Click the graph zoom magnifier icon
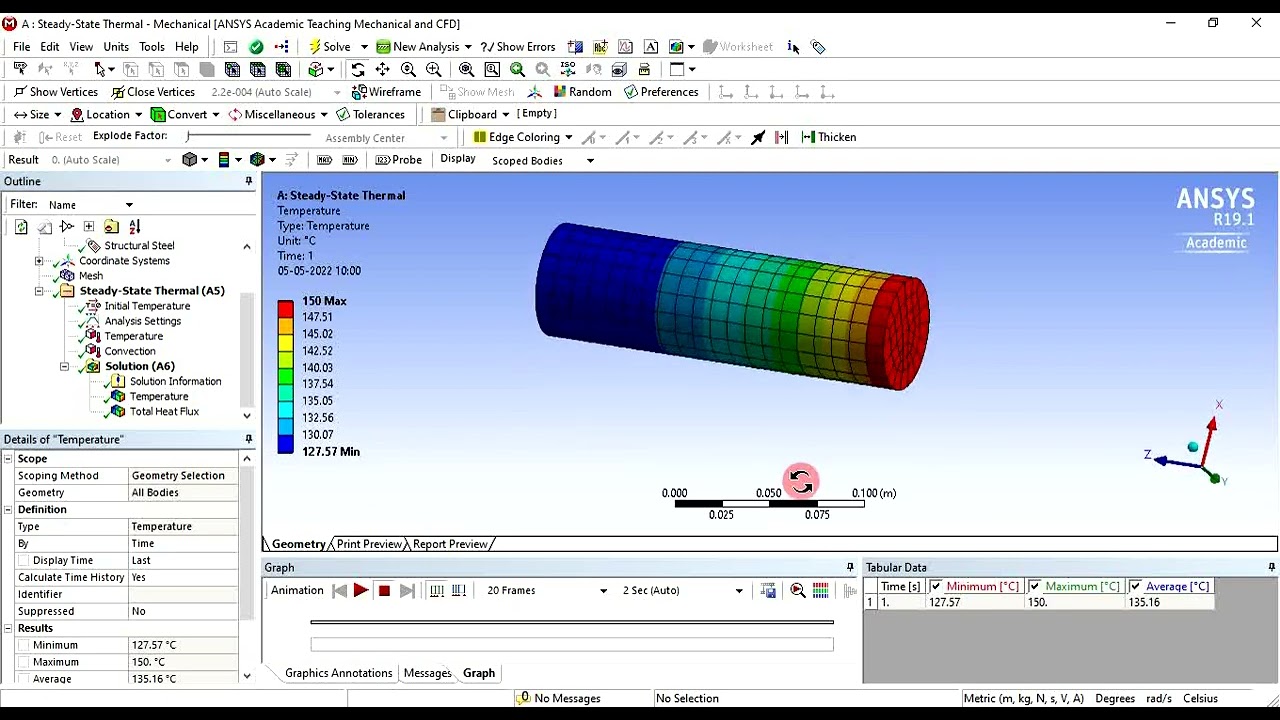1280x720 pixels. pyautogui.click(x=798, y=591)
